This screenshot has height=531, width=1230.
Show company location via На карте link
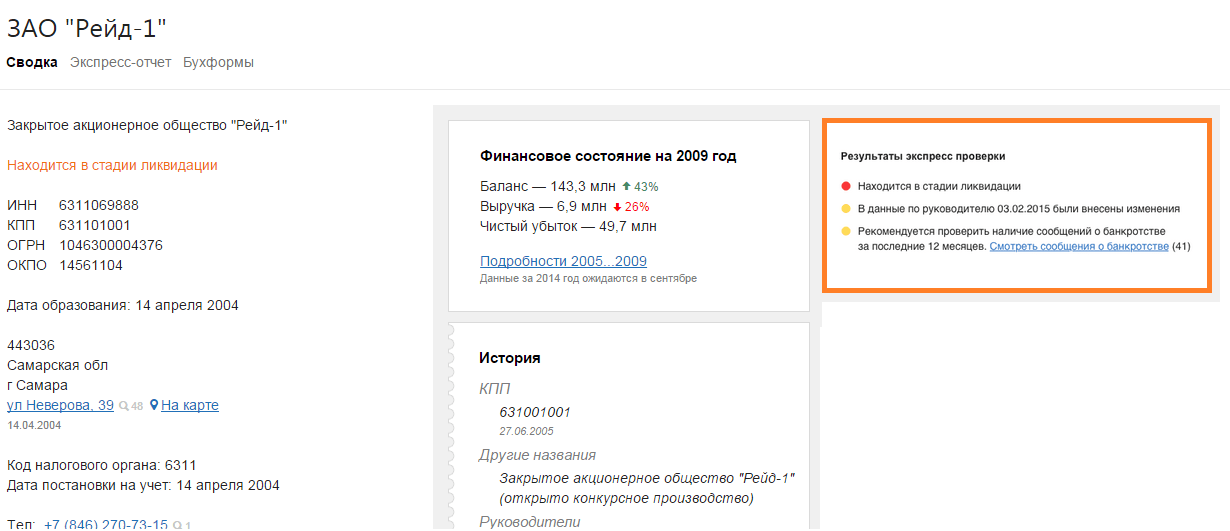pyautogui.click(x=189, y=405)
